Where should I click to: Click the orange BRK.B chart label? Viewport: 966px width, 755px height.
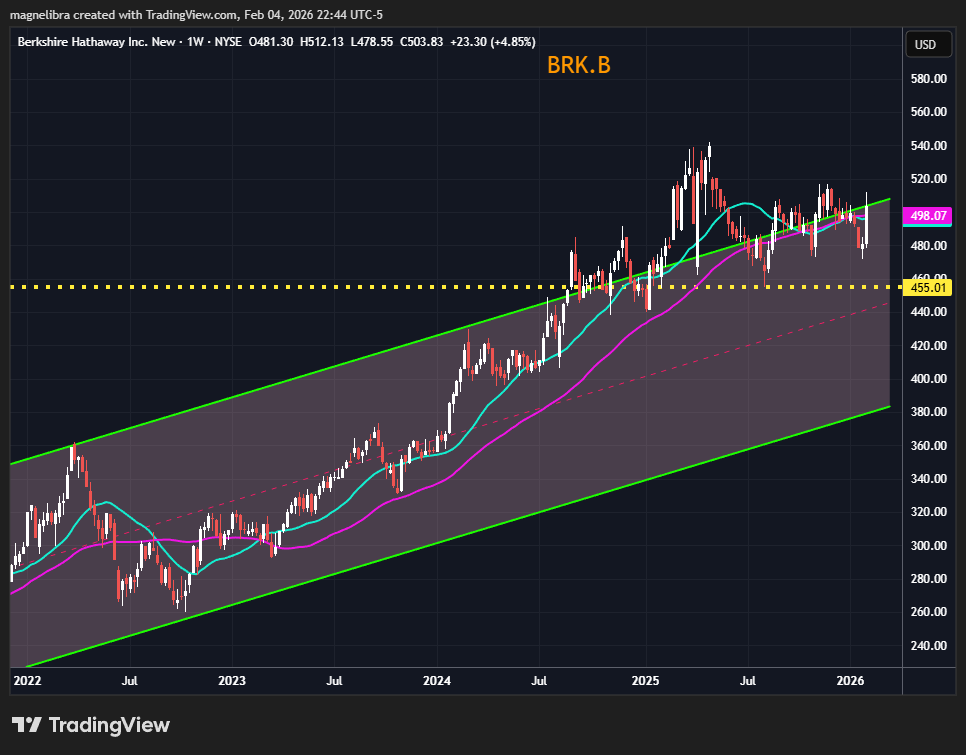tap(578, 65)
